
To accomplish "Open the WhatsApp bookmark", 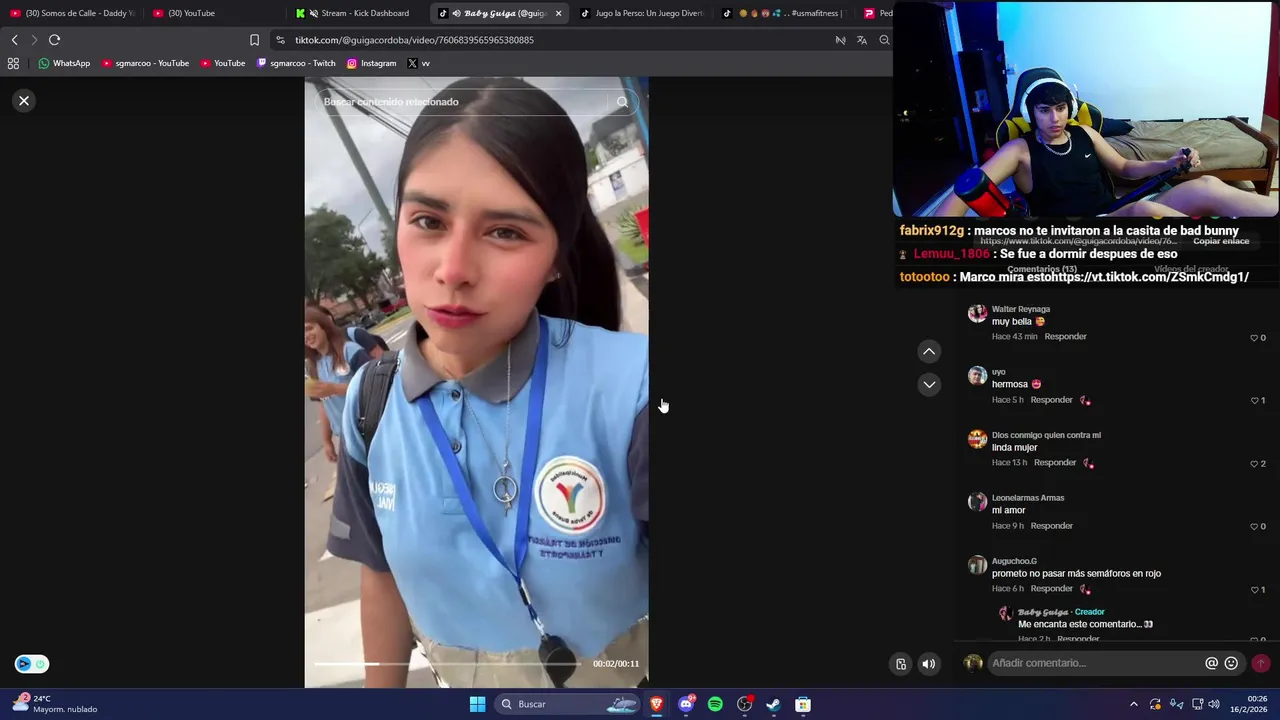I will point(64,63).
